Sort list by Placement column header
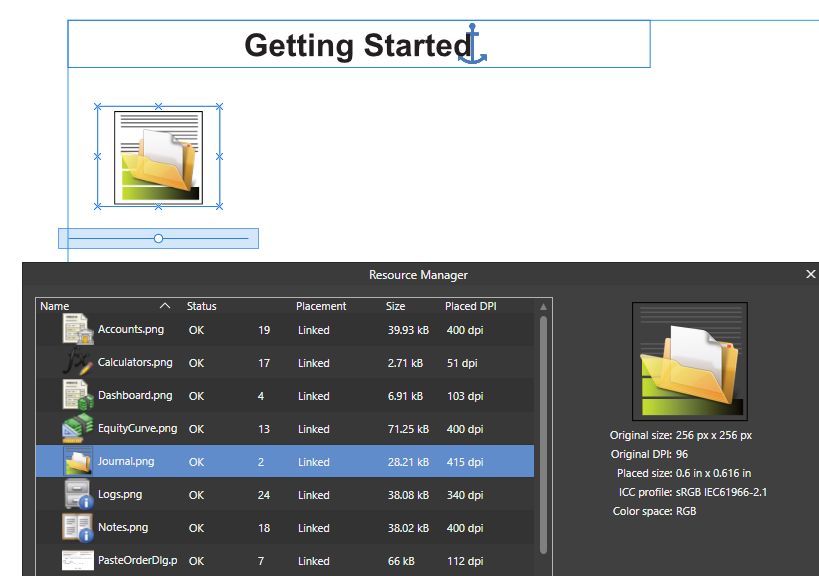 coord(321,306)
